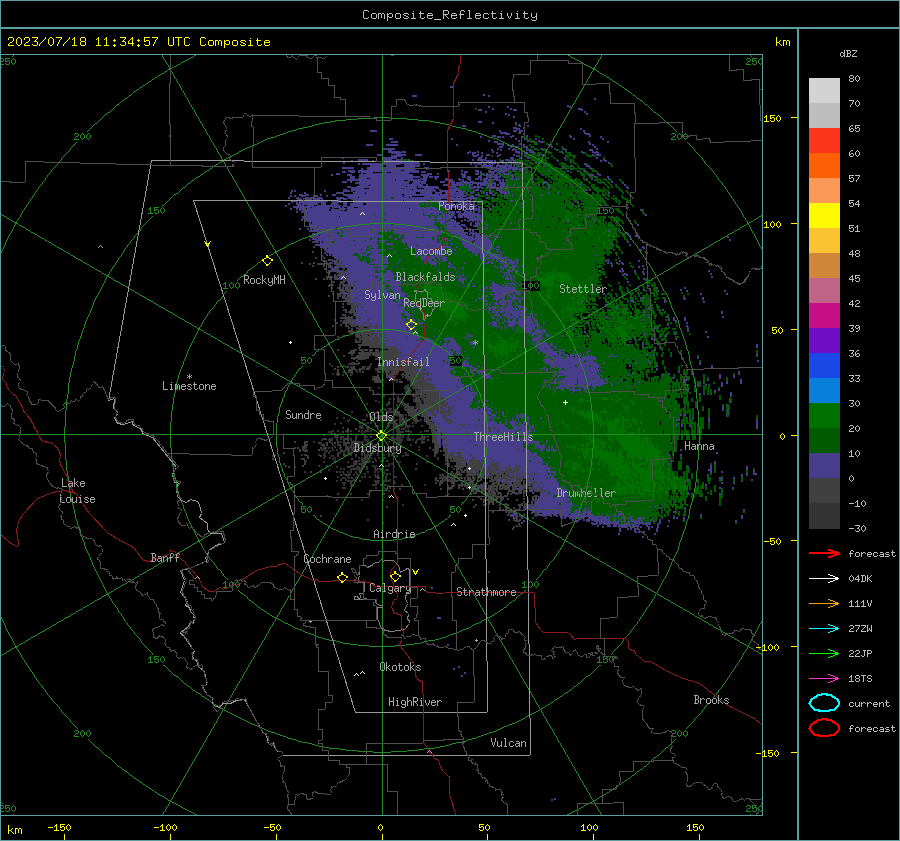Click the Limestone label
Image resolution: width=900 pixels, height=841 pixels.
click(189, 386)
